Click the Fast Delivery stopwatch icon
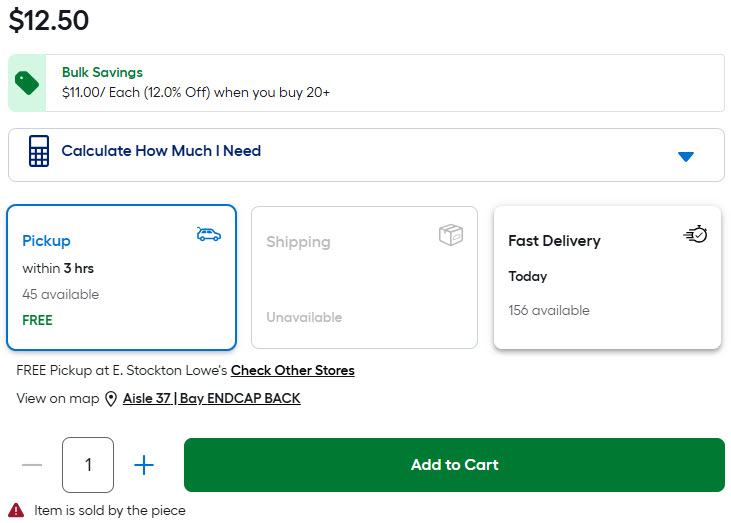This screenshot has width=731, height=523. pyautogui.click(x=696, y=234)
